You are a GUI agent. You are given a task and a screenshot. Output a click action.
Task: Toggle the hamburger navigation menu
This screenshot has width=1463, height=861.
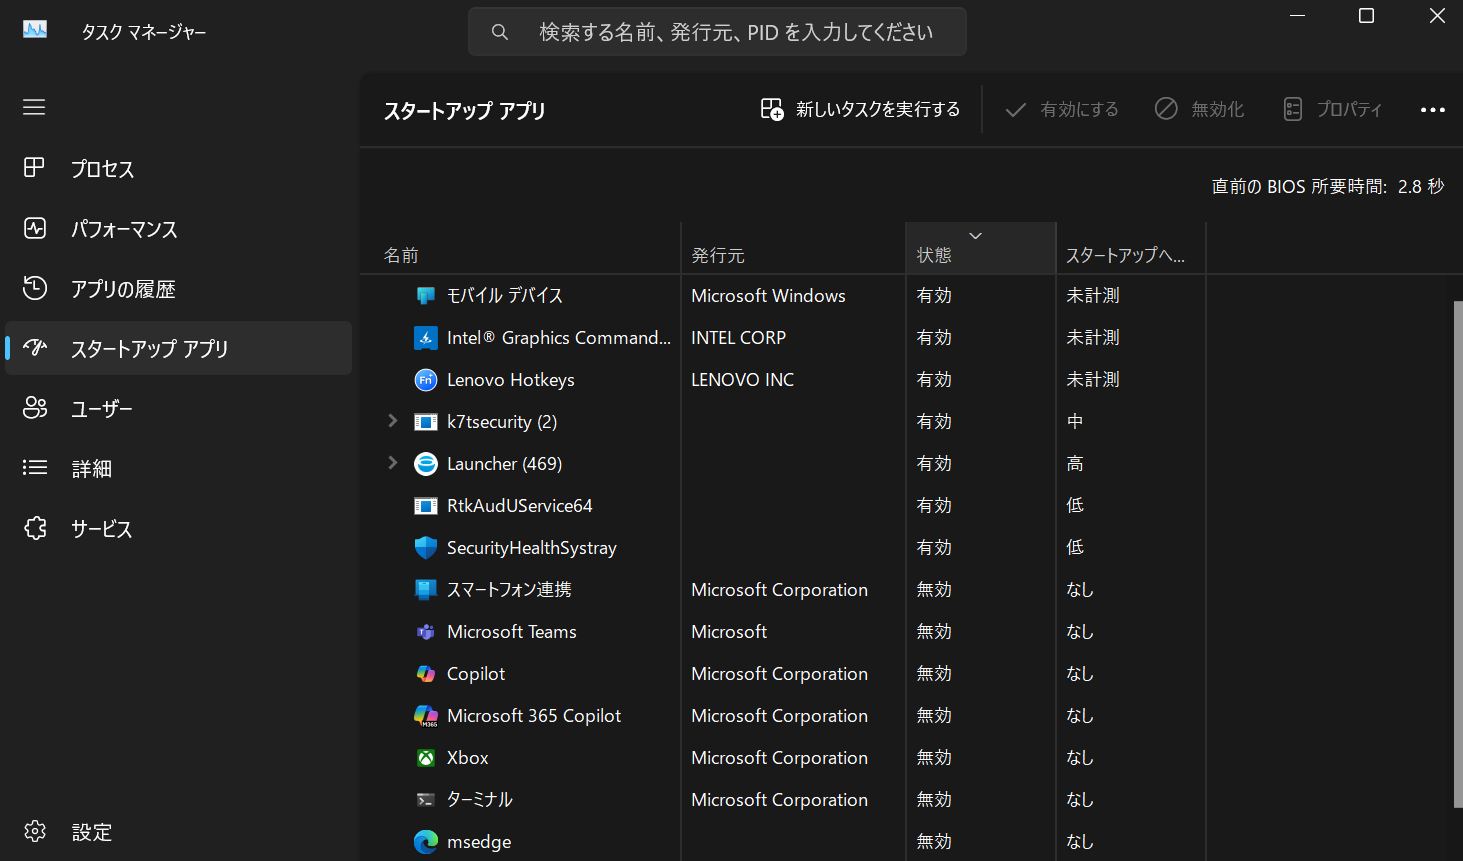coord(34,107)
